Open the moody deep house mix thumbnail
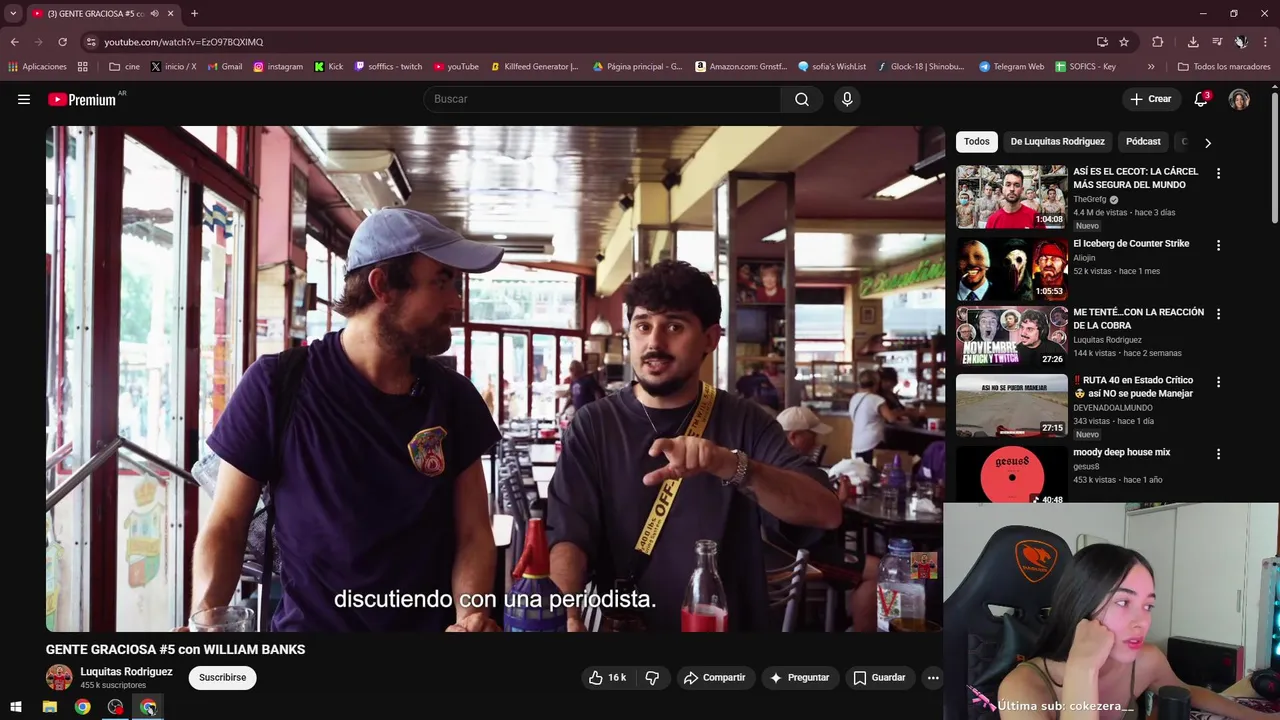1280x720 pixels. pos(1012,474)
